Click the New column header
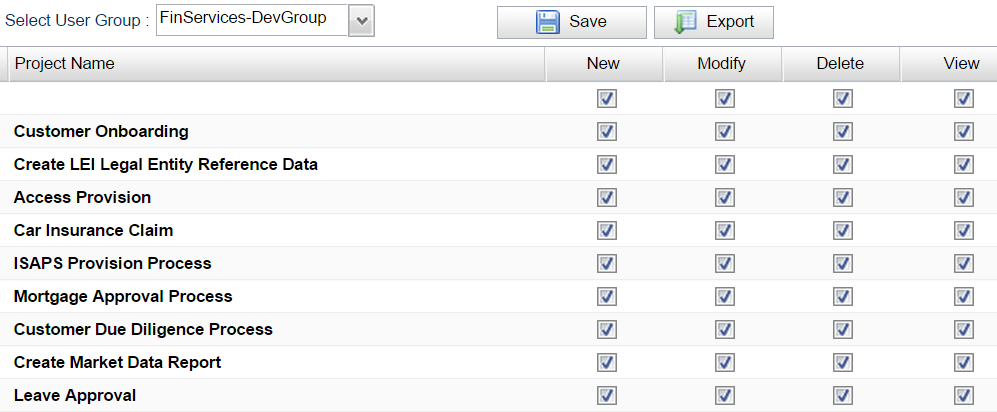Viewport: 997px width, 412px height. (x=603, y=64)
